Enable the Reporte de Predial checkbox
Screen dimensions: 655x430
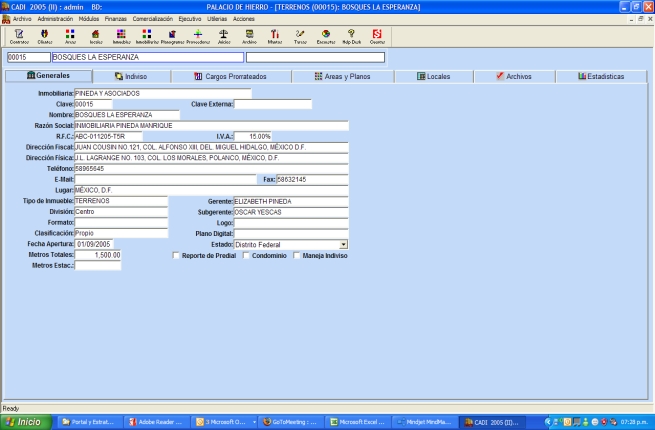pos(177,255)
